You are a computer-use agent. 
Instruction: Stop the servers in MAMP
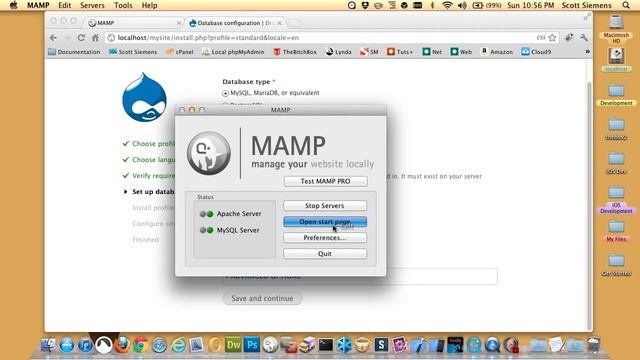tap(325, 206)
